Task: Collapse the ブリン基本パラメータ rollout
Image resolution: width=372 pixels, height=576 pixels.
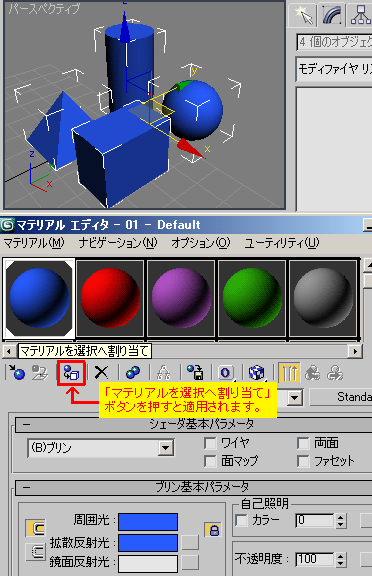Action: click(x=26, y=487)
